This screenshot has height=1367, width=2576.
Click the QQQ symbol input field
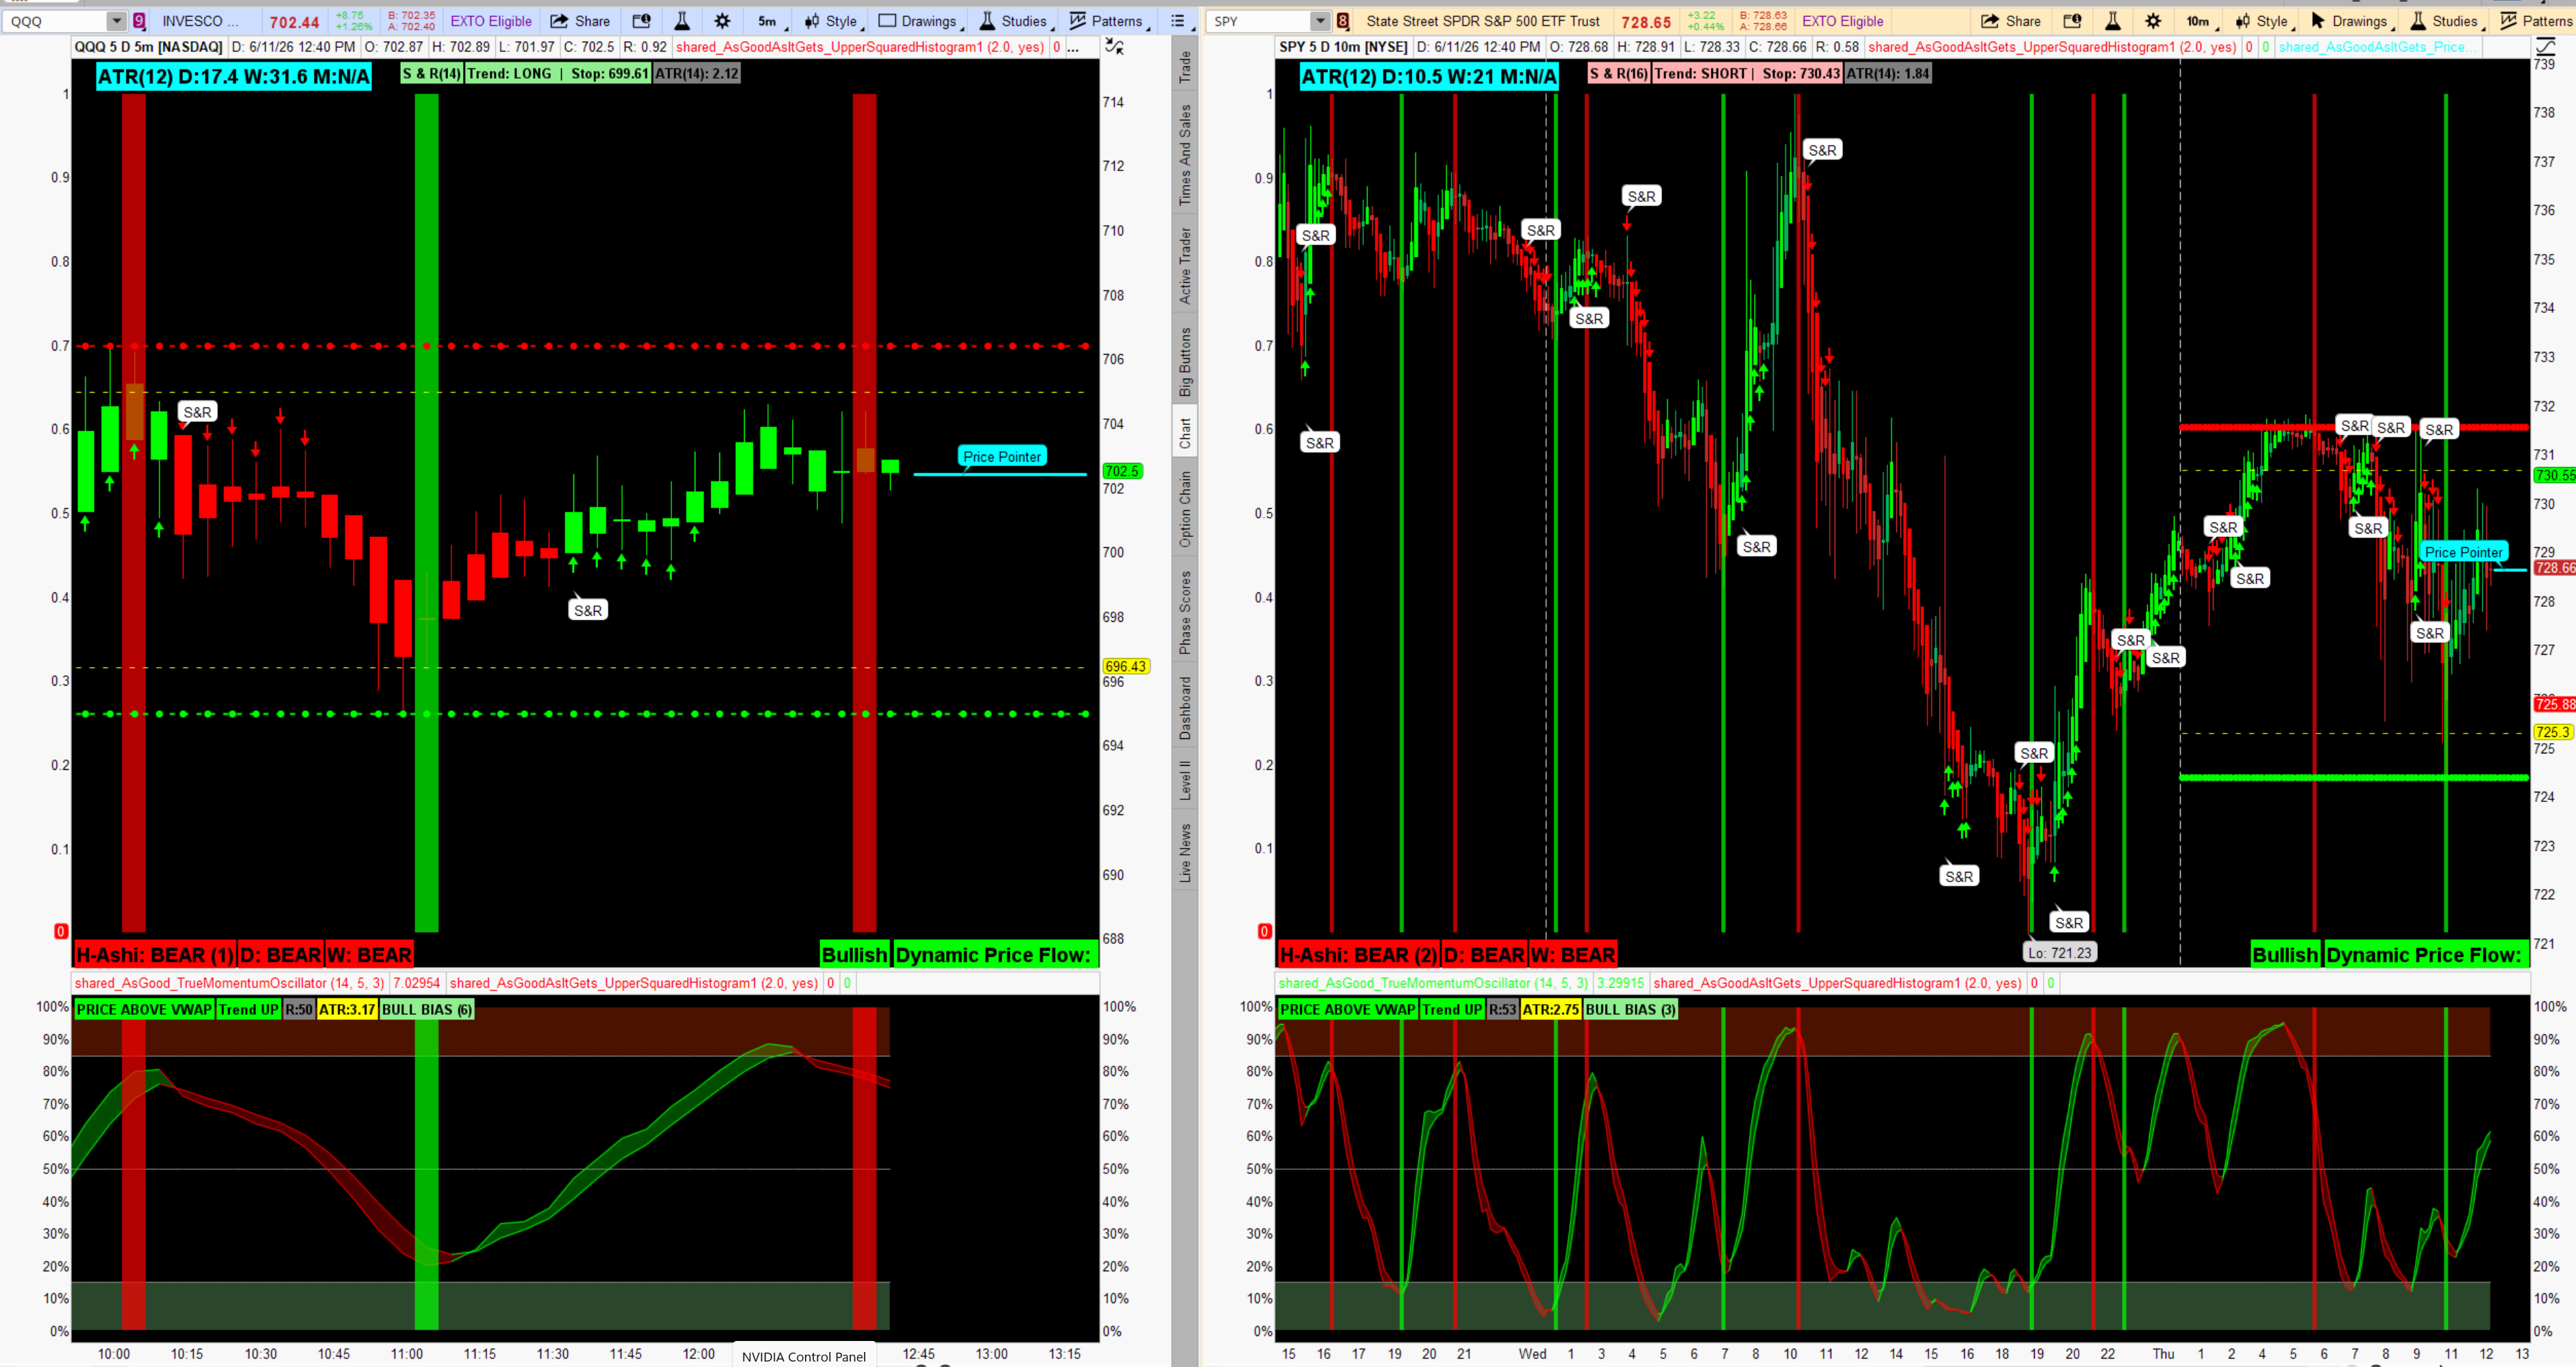click(55, 21)
